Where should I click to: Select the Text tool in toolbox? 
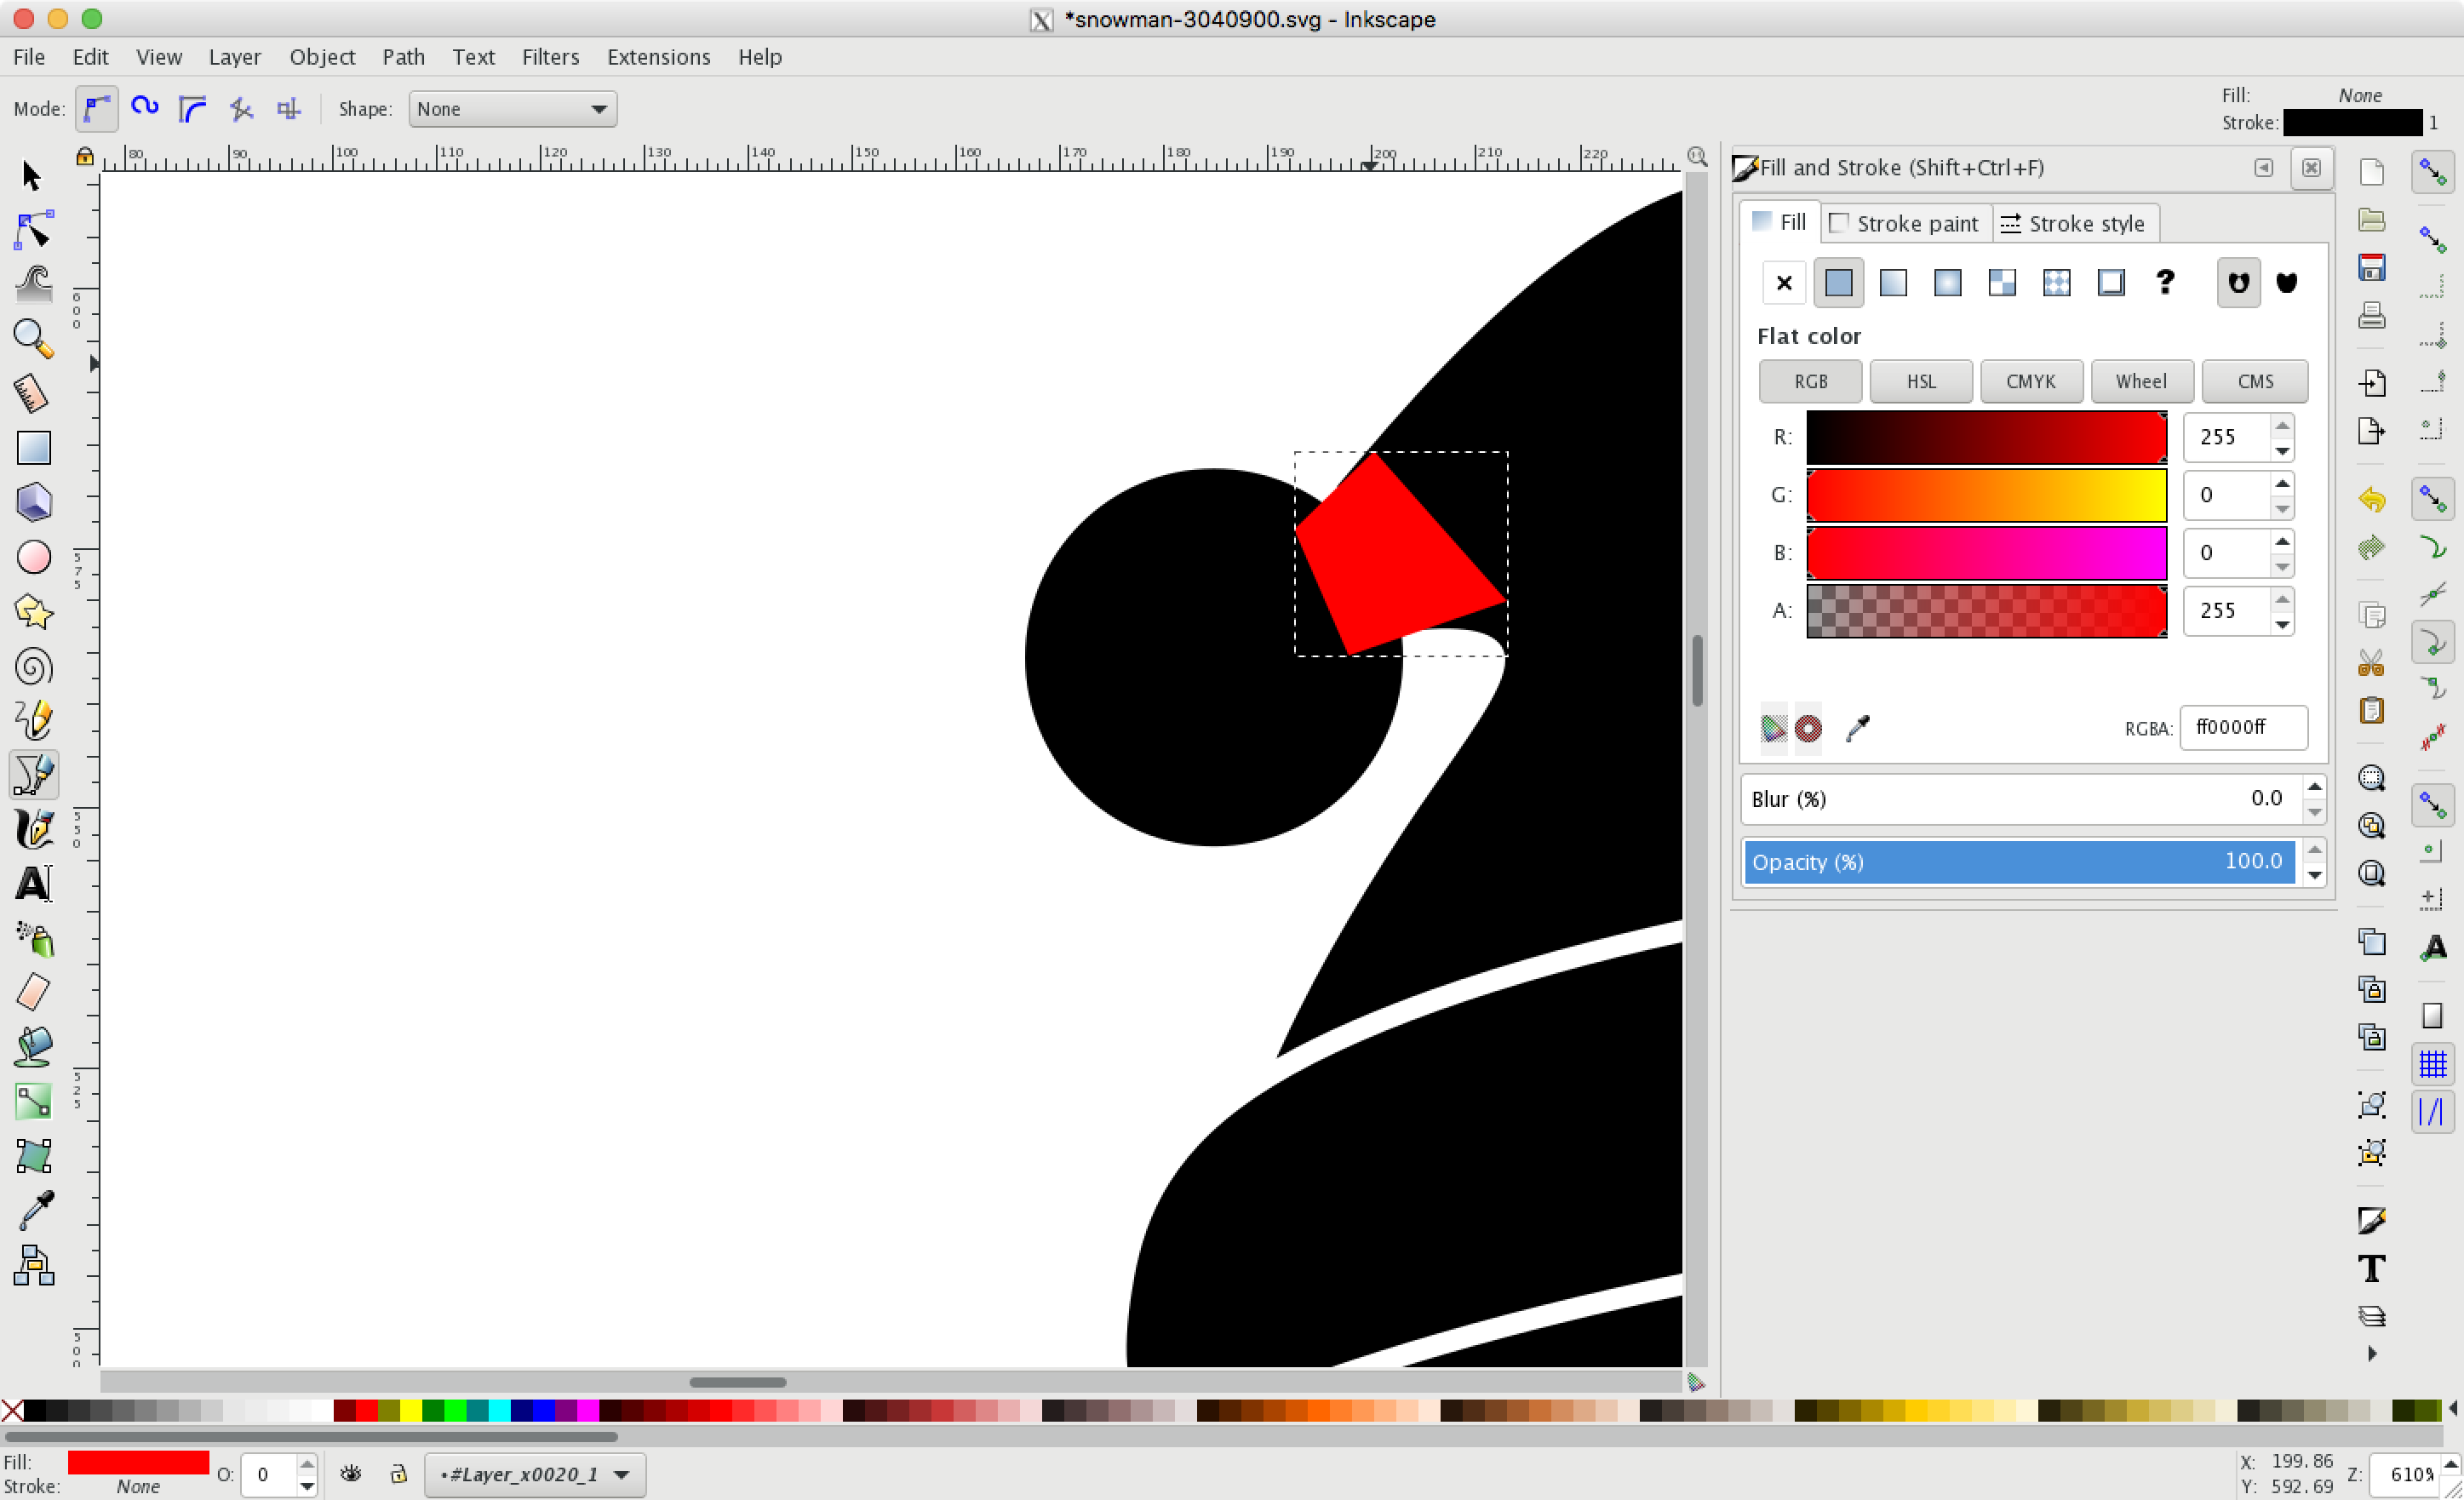(x=33, y=884)
